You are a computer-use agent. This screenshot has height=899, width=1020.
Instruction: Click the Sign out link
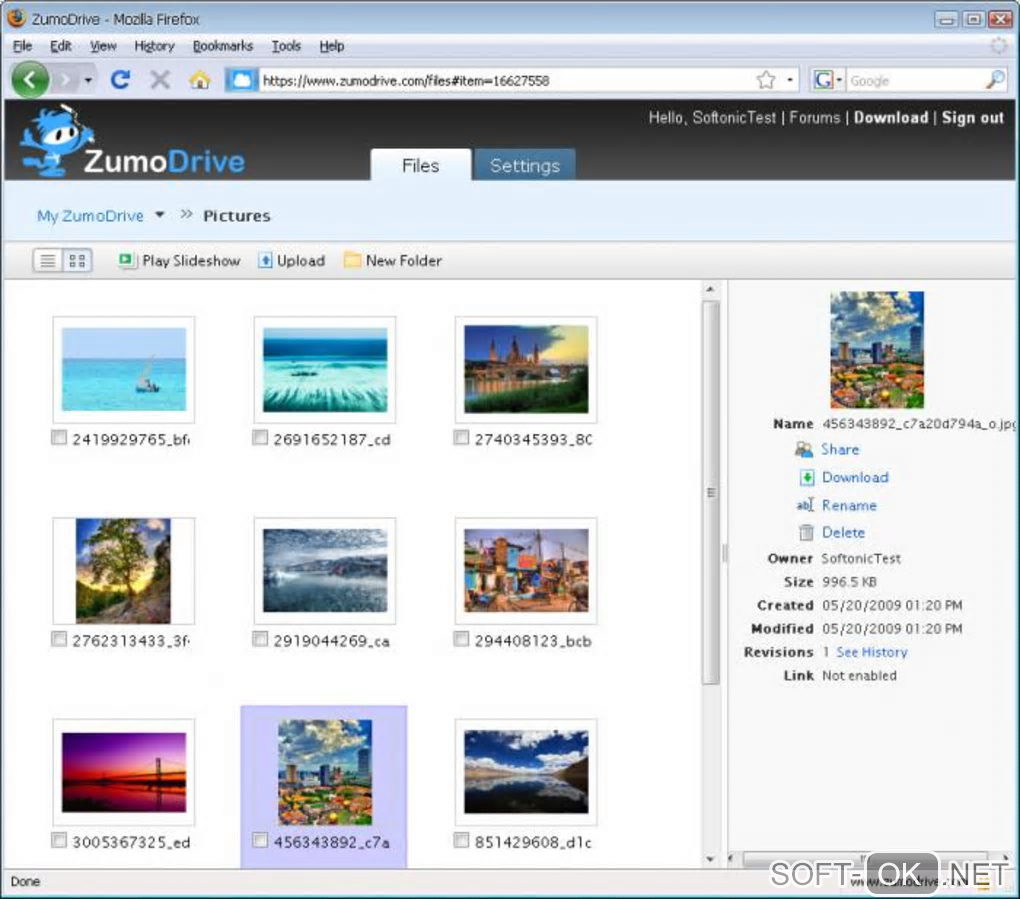coord(973,118)
